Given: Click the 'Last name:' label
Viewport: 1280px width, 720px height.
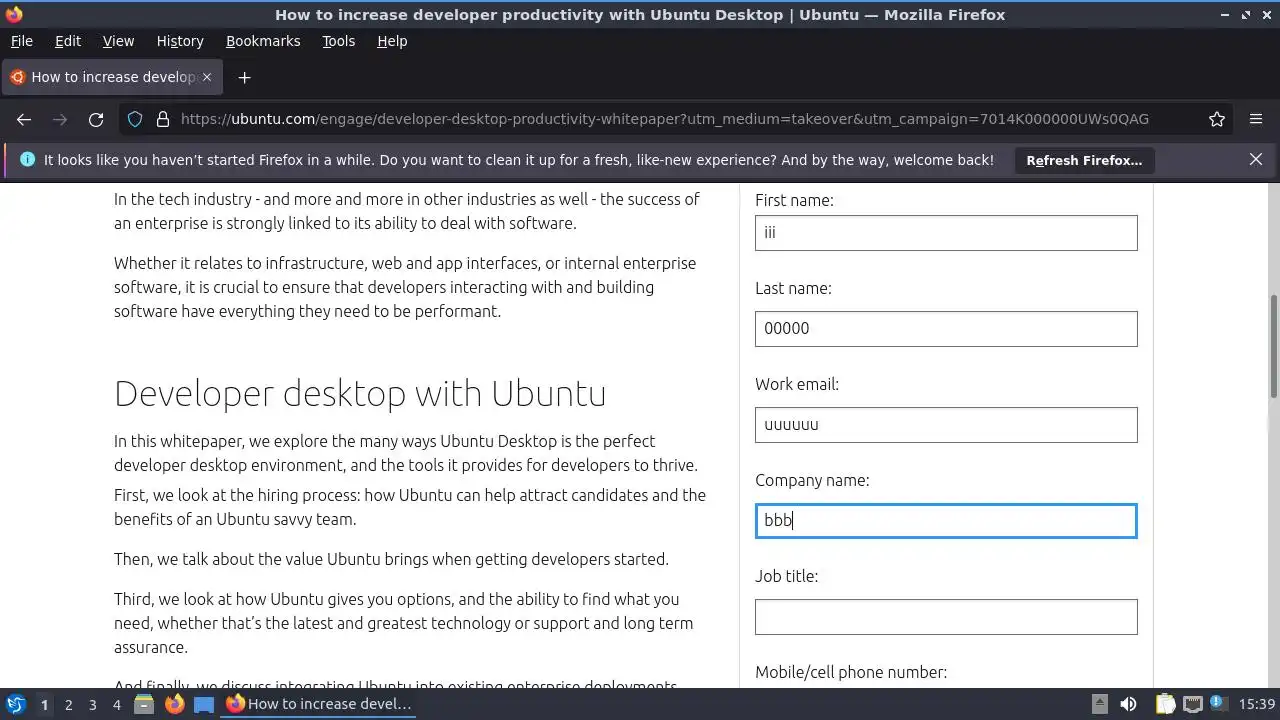Looking at the screenshot, I should coord(793,288).
